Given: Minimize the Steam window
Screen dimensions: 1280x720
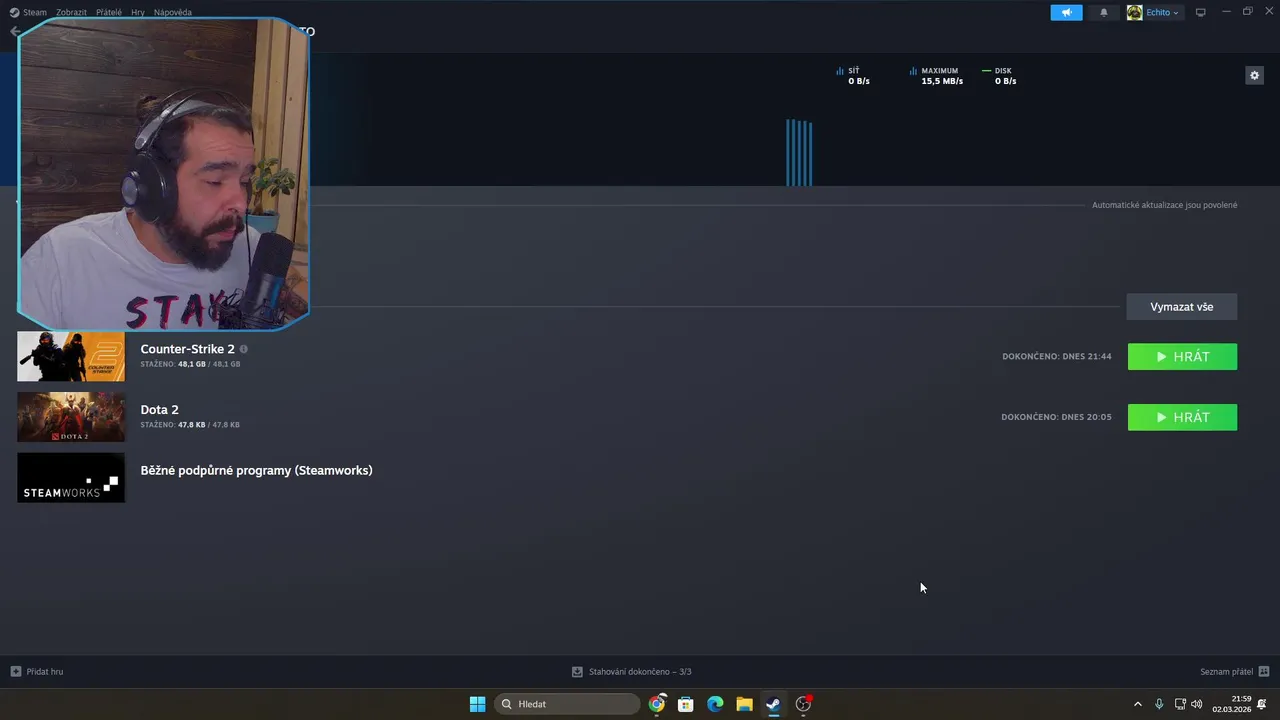Looking at the screenshot, I should tap(1226, 12).
